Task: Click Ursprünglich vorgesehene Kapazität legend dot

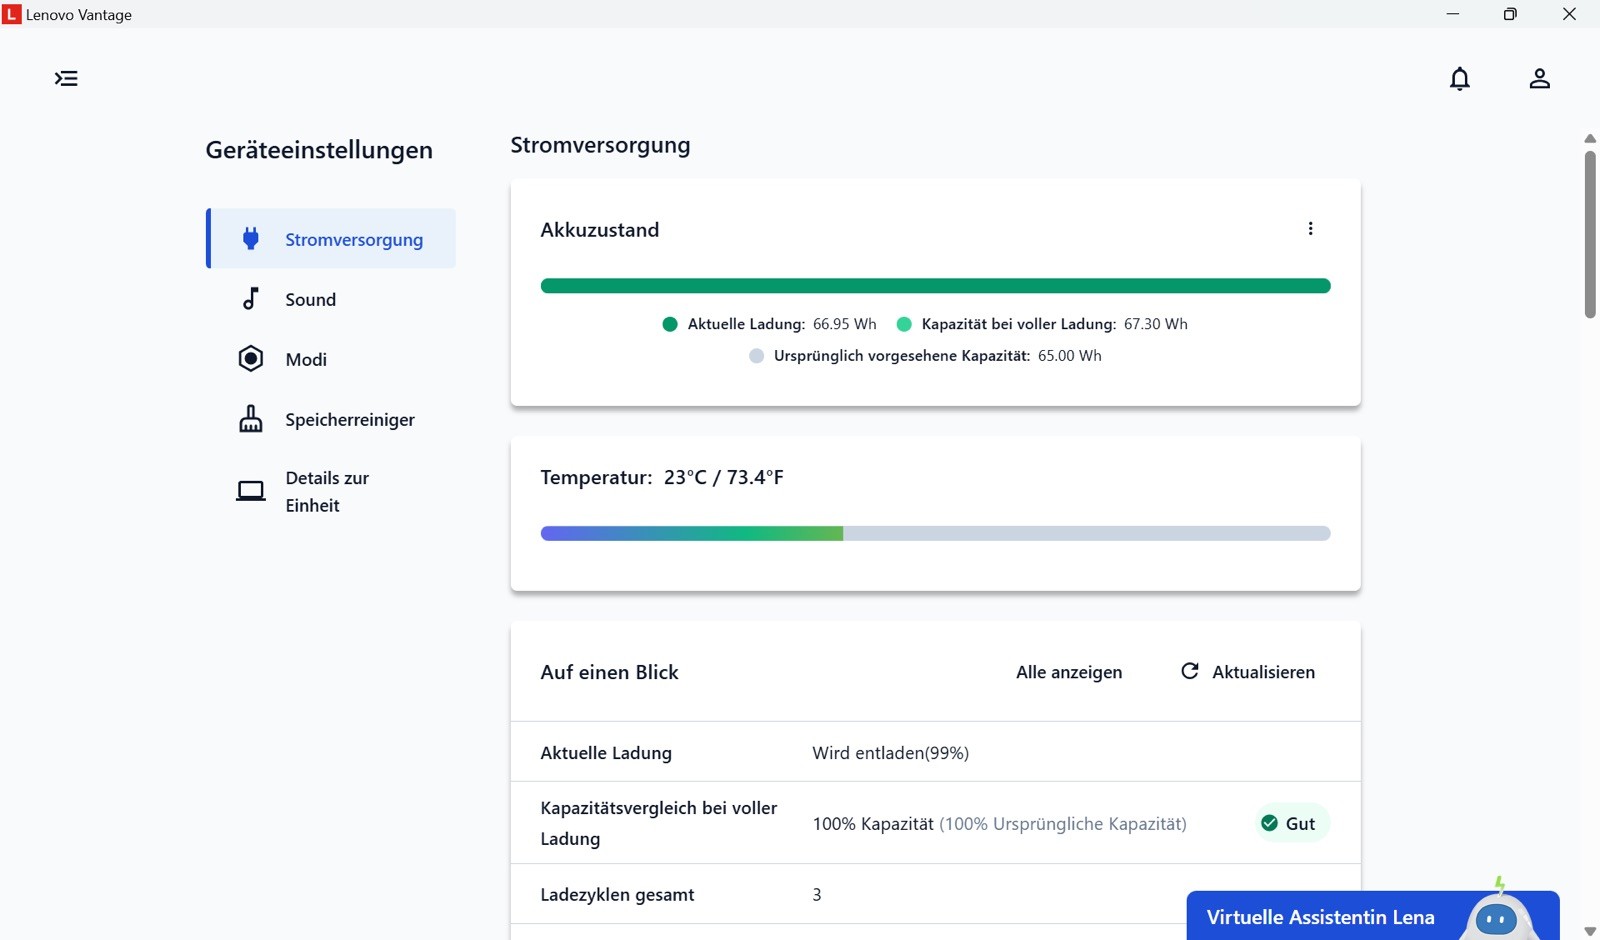Action: coord(756,356)
